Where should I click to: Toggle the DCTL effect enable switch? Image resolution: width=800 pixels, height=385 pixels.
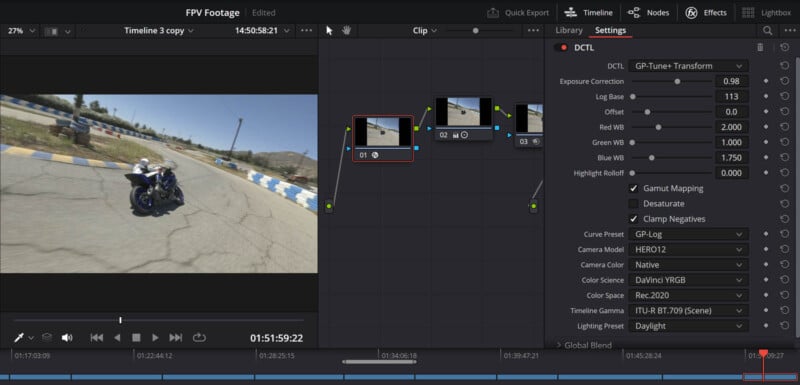coord(561,47)
